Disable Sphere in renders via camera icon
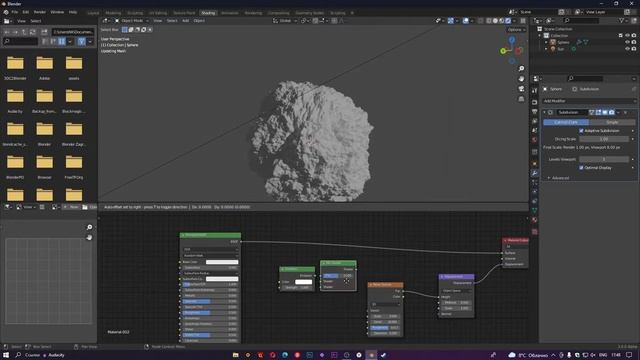 [634, 42]
